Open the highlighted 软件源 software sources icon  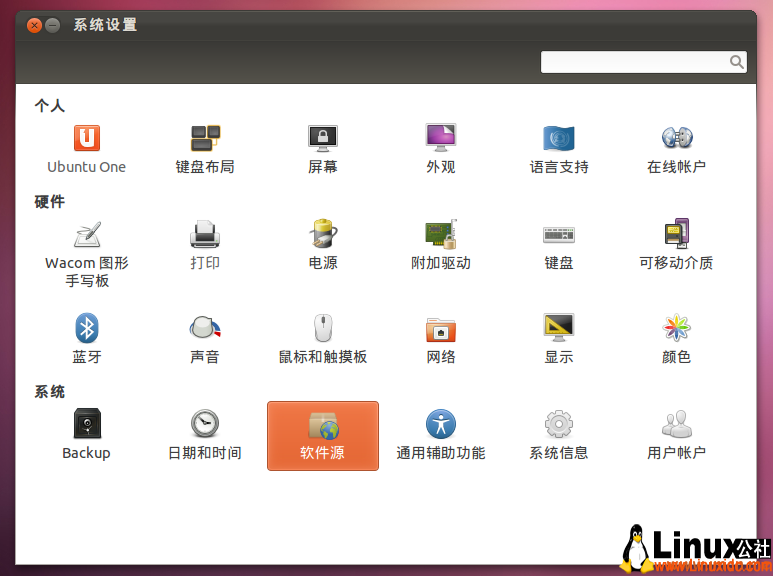pyautogui.click(x=323, y=436)
